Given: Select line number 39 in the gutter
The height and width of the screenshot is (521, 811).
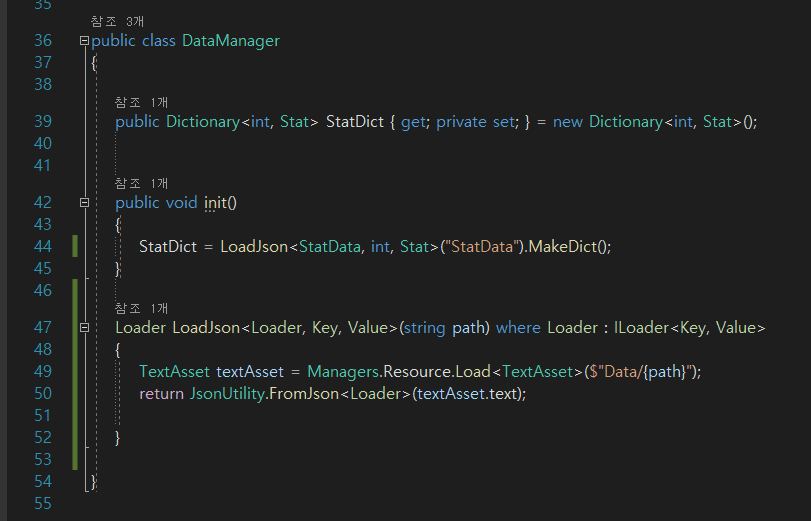Looking at the screenshot, I should point(42,122).
